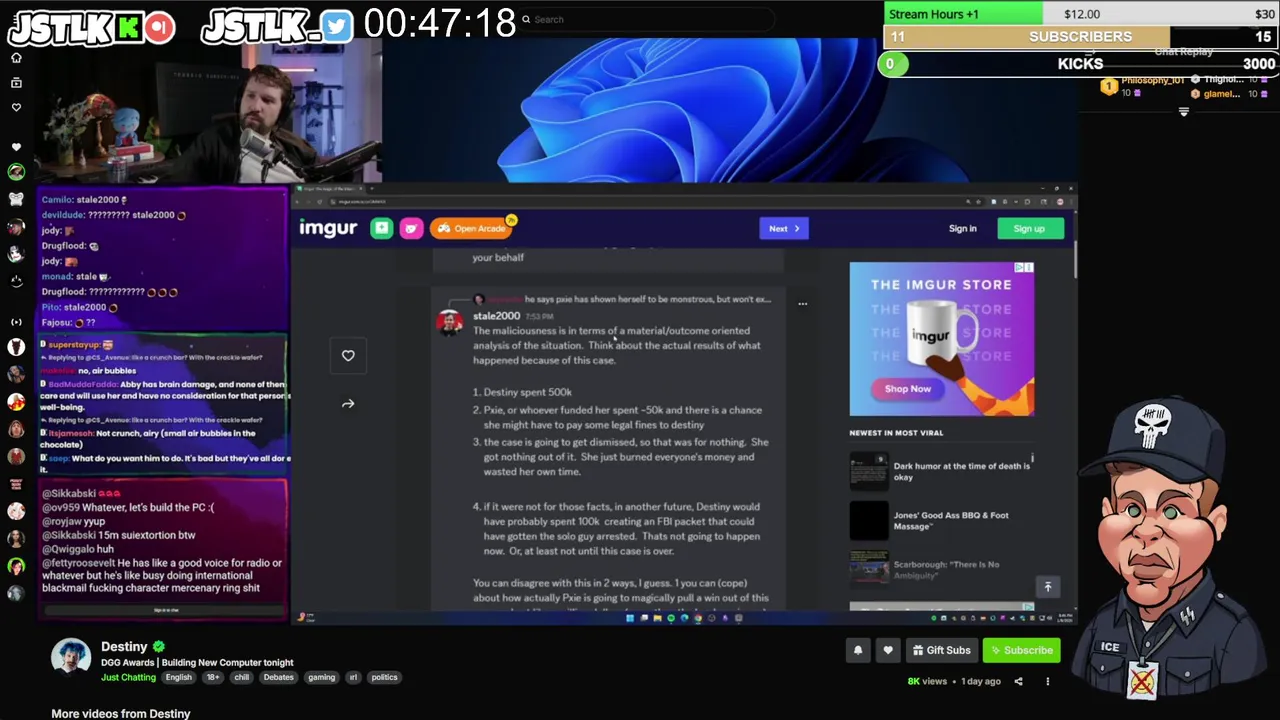Click the Chat Replay header

tap(1183, 52)
